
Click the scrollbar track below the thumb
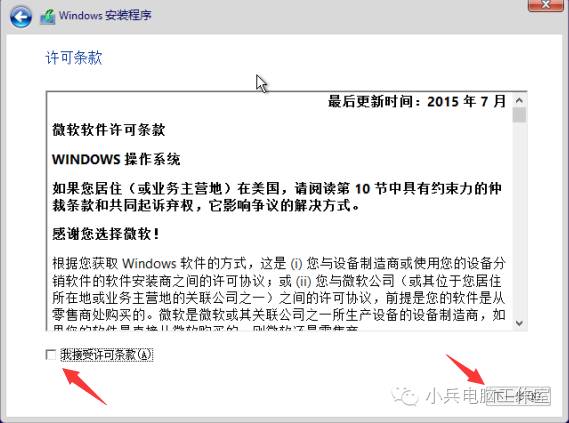coord(519,220)
